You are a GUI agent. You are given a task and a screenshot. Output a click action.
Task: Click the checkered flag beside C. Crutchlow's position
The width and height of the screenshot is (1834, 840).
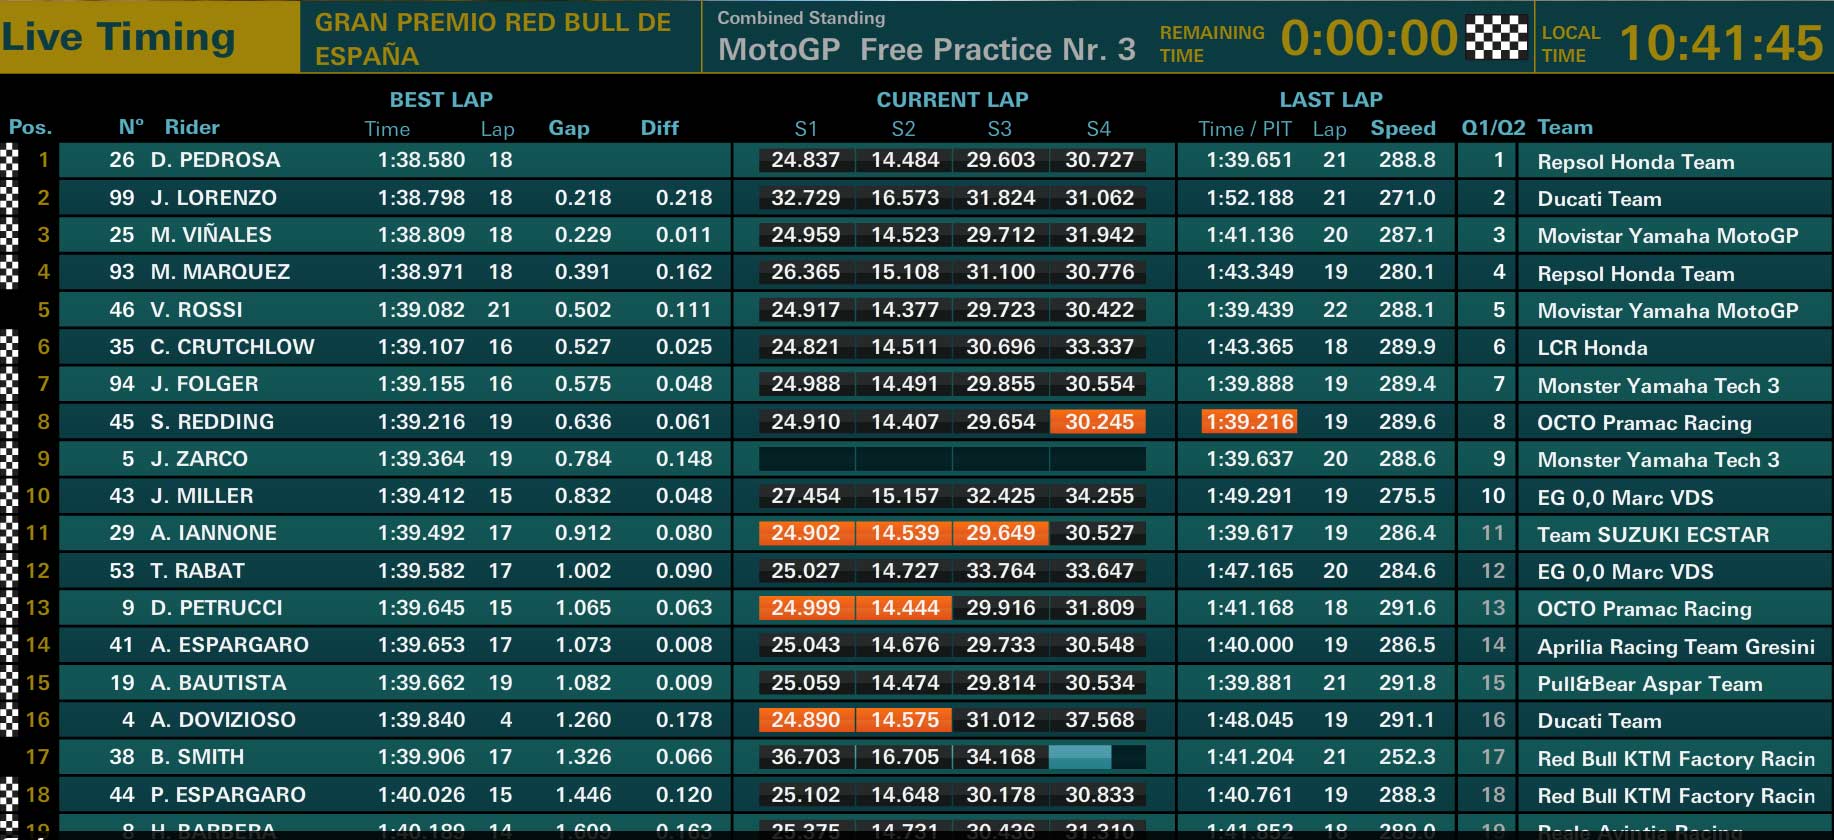9,347
